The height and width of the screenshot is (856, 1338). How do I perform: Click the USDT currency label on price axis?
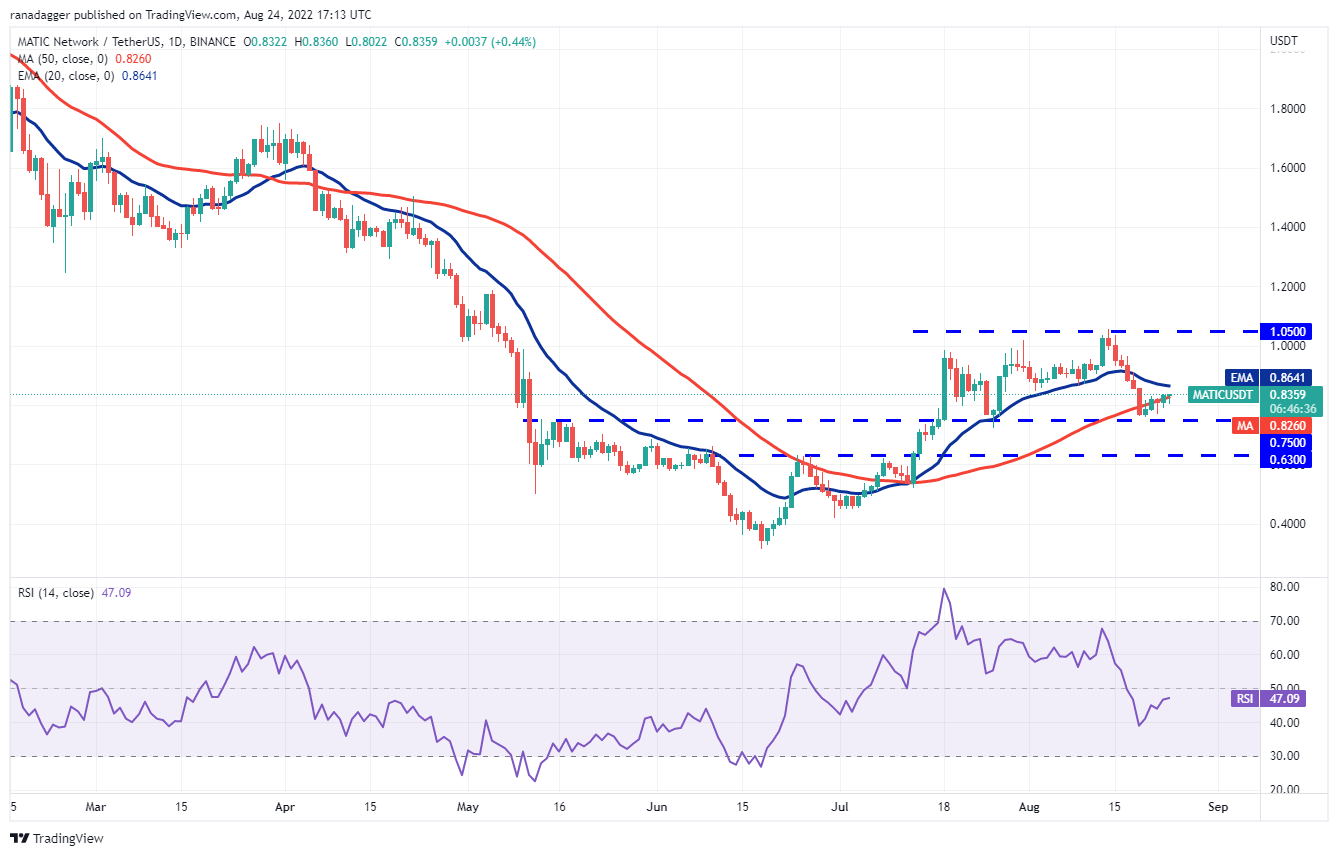pyautogui.click(x=1283, y=41)
